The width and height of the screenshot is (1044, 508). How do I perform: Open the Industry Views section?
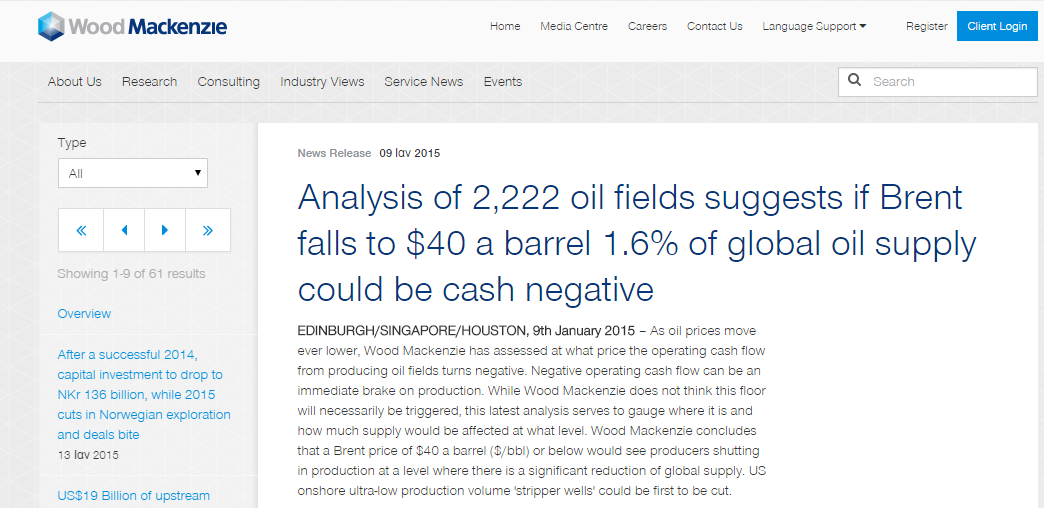click(x=322, y=82)
